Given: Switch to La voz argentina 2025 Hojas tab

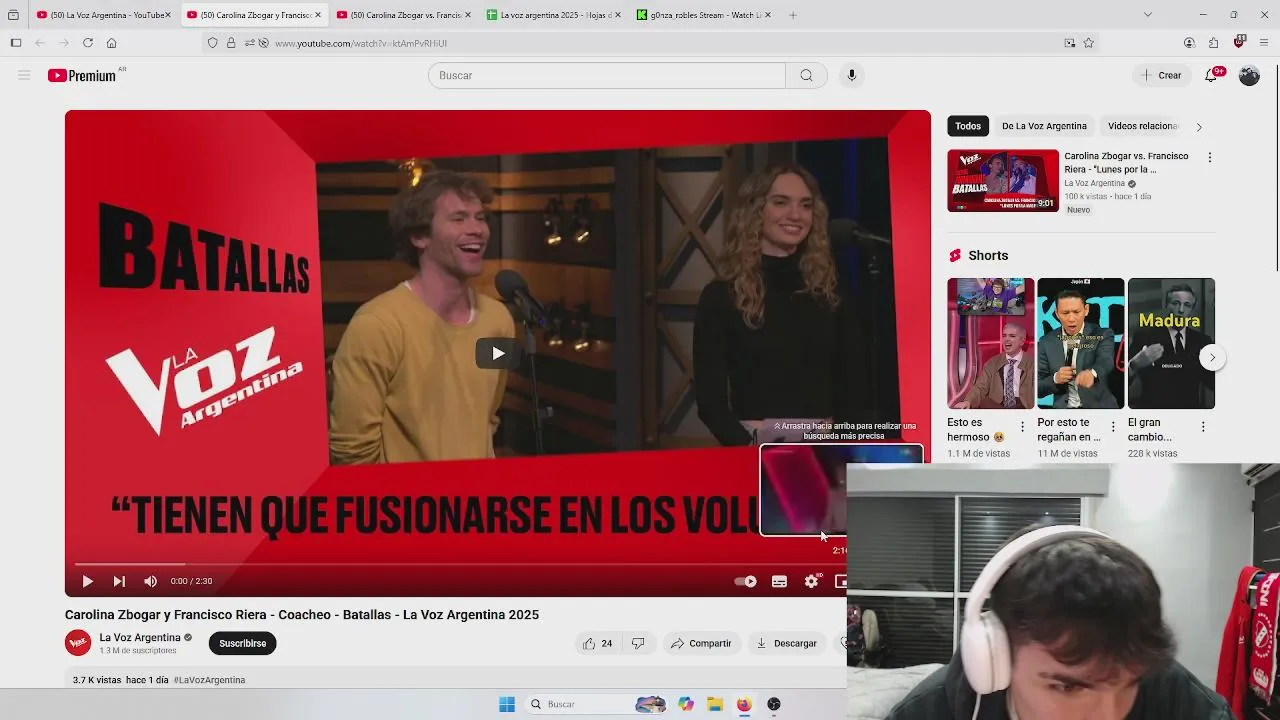Looking at the screenshot, I should tap(553, 15).
